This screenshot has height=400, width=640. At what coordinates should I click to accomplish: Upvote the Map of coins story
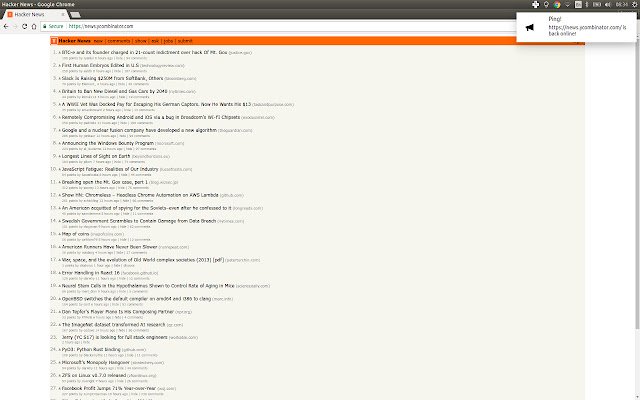(x=60, y=234)
